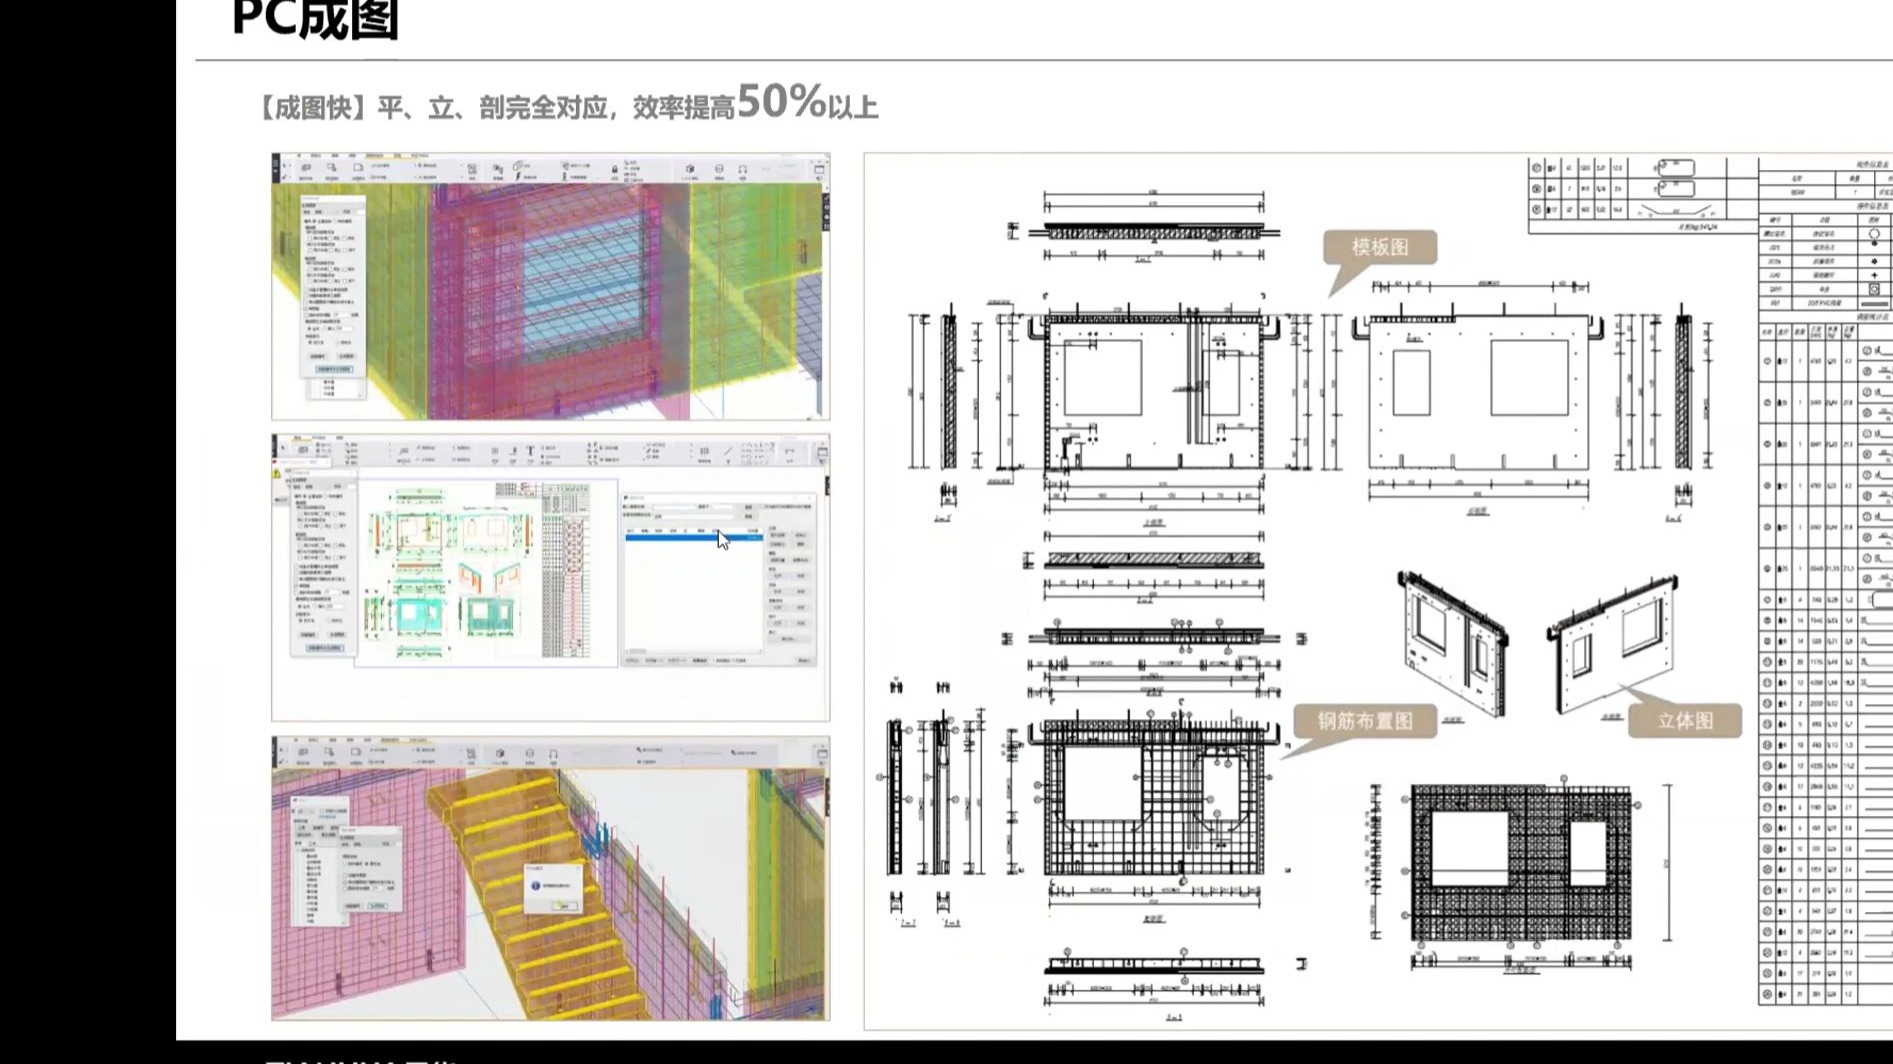
Task: Select the diagonal line tool icon in the drawing-sheet toolbar
Action: coord(728,451)
